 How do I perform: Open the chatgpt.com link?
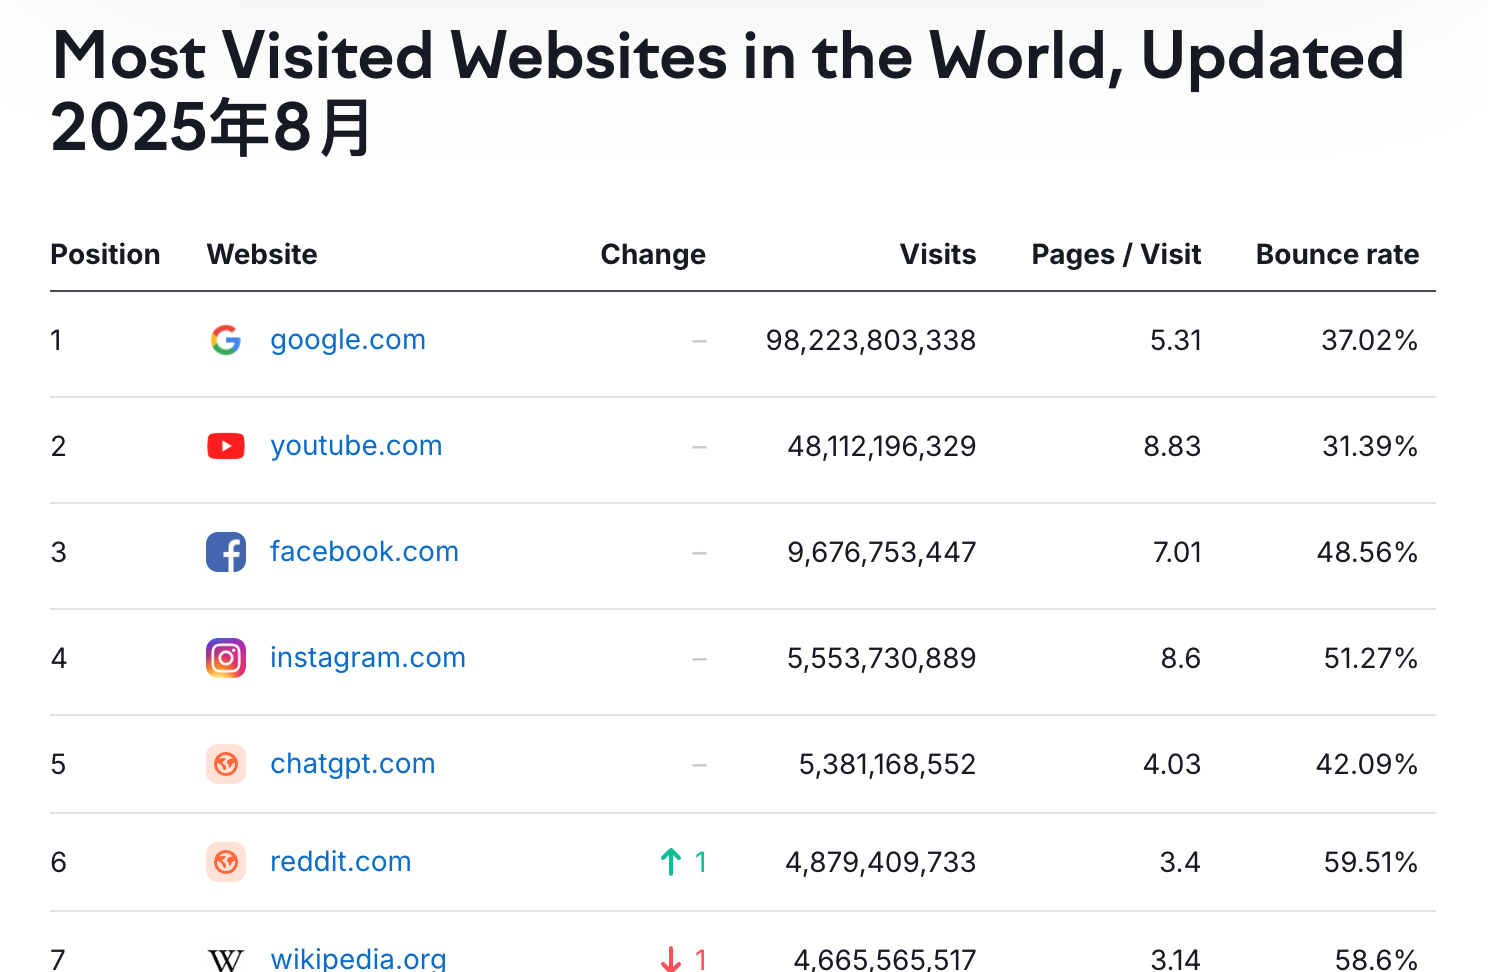coord(352,764)
